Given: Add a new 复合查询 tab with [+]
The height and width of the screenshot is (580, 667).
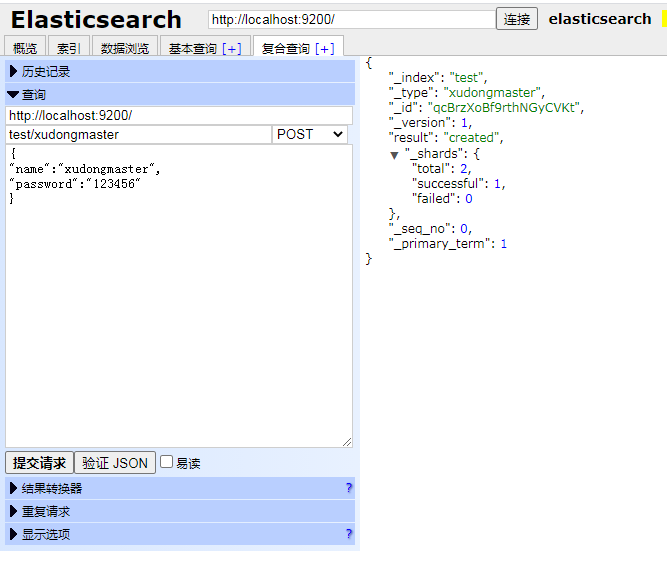Looking at the screenshot, I should (x=325, y=49).
